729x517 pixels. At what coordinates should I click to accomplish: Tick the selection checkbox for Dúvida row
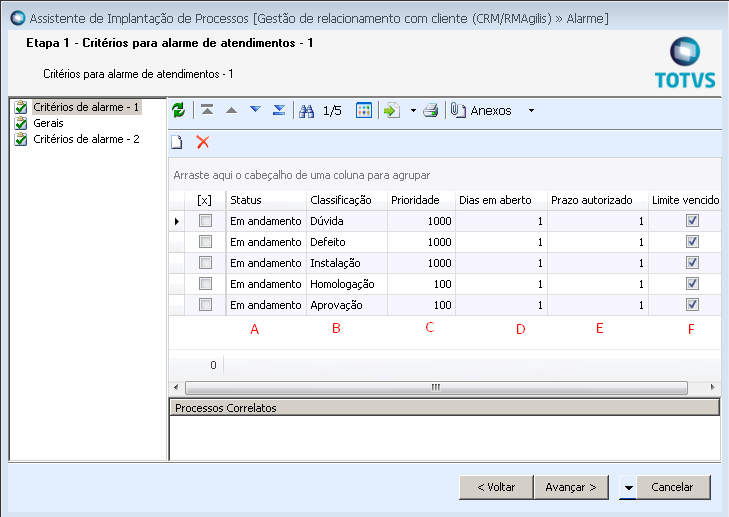pos(205,220)
